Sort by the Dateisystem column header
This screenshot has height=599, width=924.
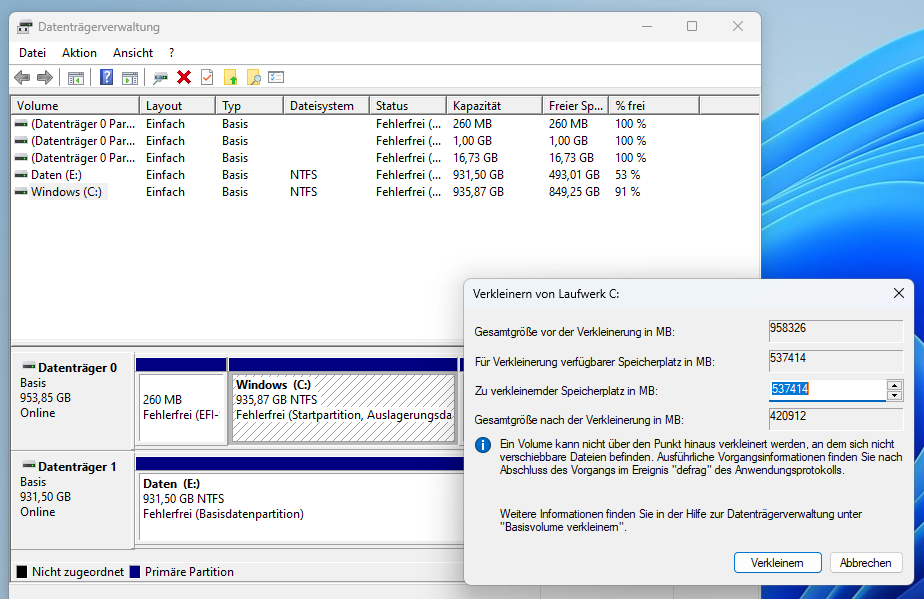[x=326, y=106]
